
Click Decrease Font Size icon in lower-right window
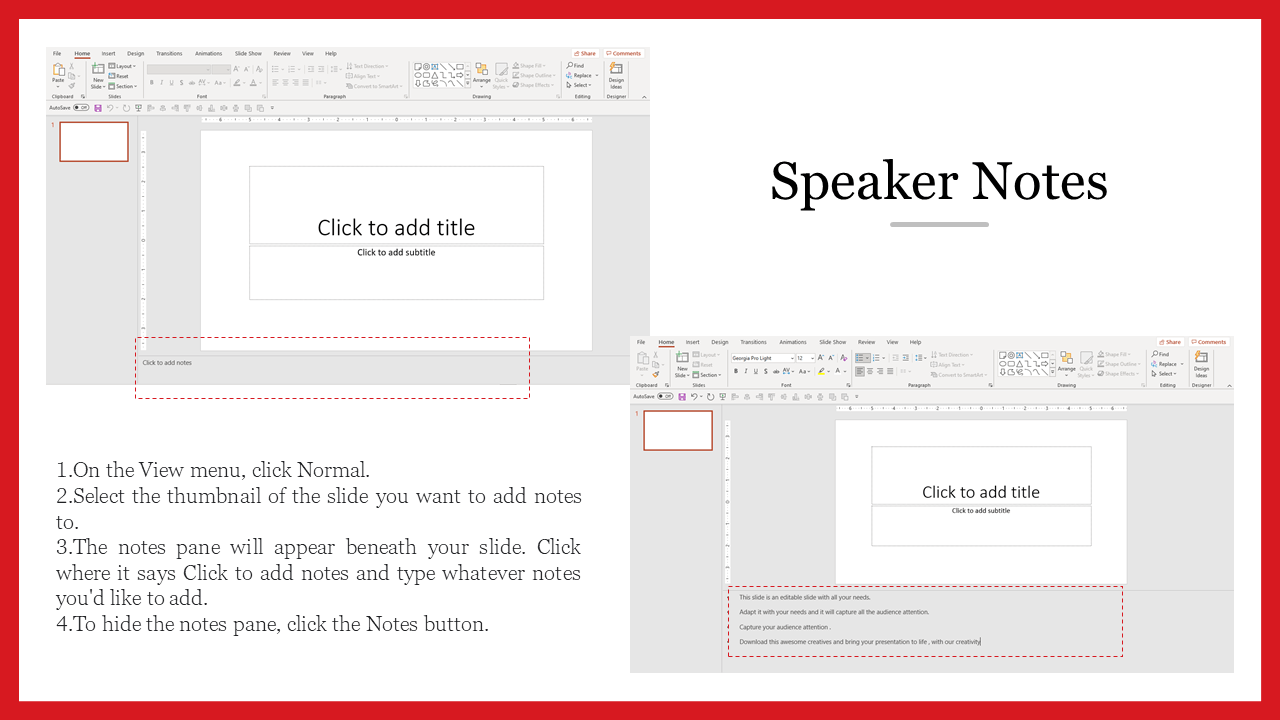tap(832, 358)
